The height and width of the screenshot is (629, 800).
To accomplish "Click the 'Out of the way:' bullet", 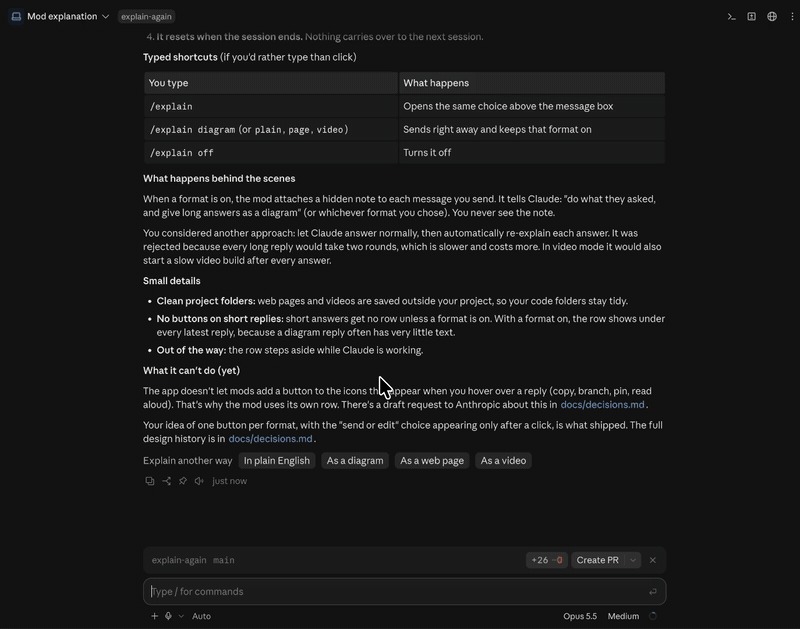I will [x=191, y=350].
